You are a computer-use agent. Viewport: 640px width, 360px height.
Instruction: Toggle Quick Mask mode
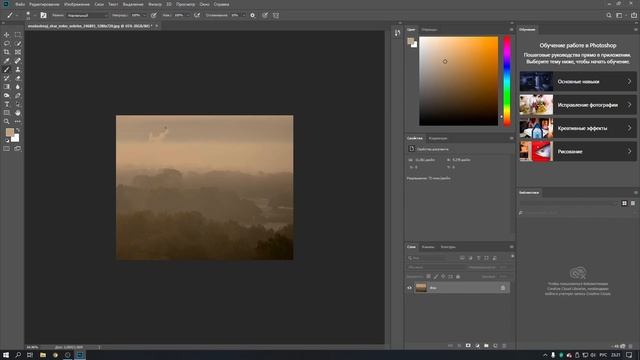tap(7, 149)
